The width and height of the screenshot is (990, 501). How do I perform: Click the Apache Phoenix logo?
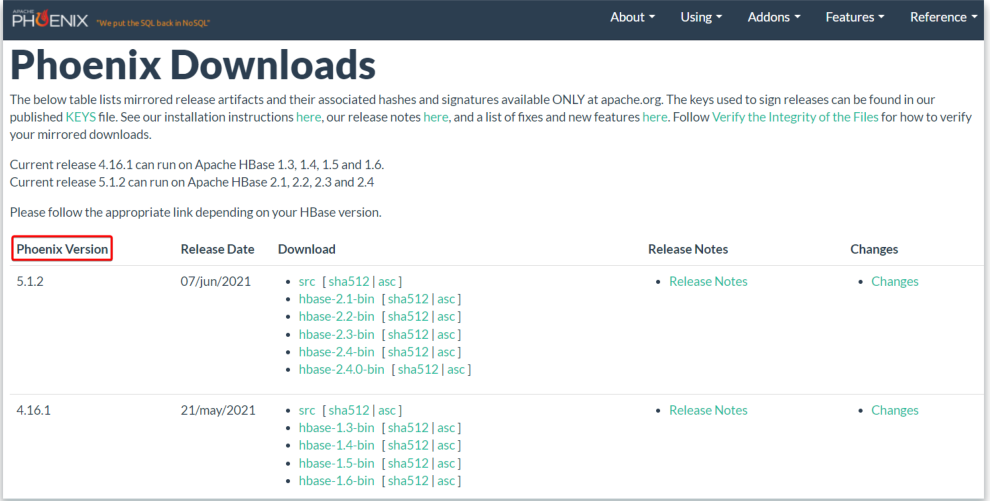point(50,18)
